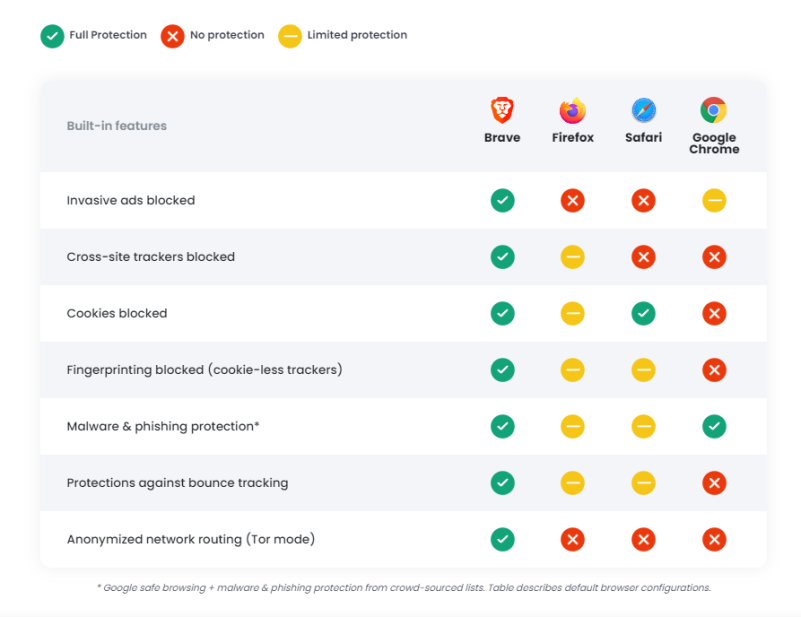Click the green Full Protection legend icon
This screenshot has width=801, height=617.
52,36
